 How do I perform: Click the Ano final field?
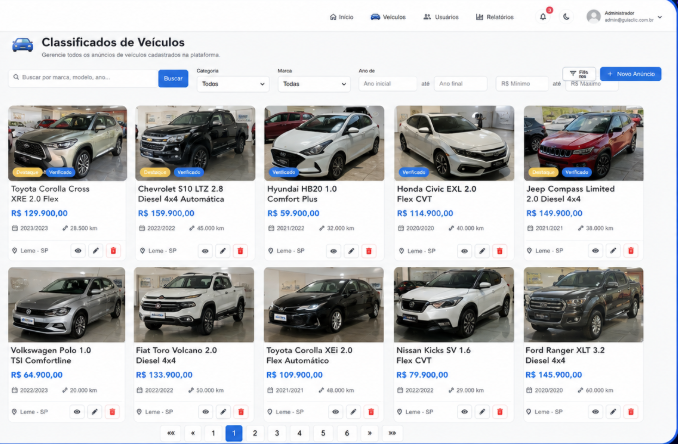[461, 83]
